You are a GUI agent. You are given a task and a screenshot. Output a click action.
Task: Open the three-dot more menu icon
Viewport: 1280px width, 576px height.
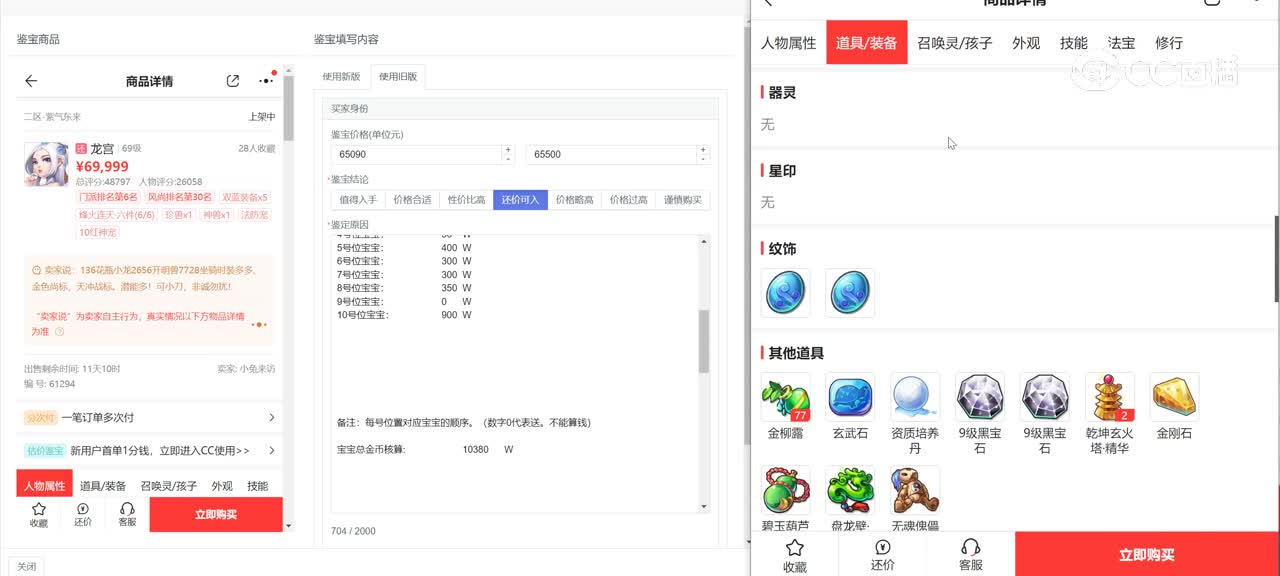click(265, 81)
